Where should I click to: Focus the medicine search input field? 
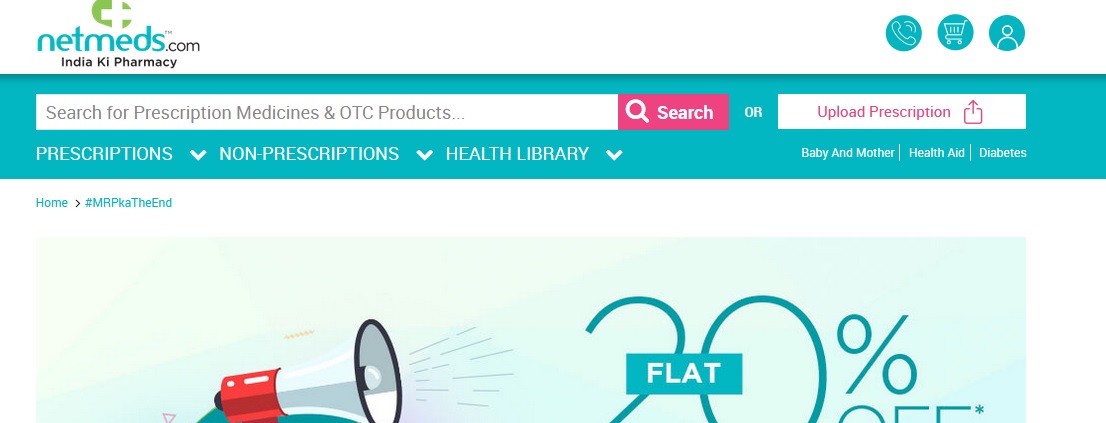(327, 112)
